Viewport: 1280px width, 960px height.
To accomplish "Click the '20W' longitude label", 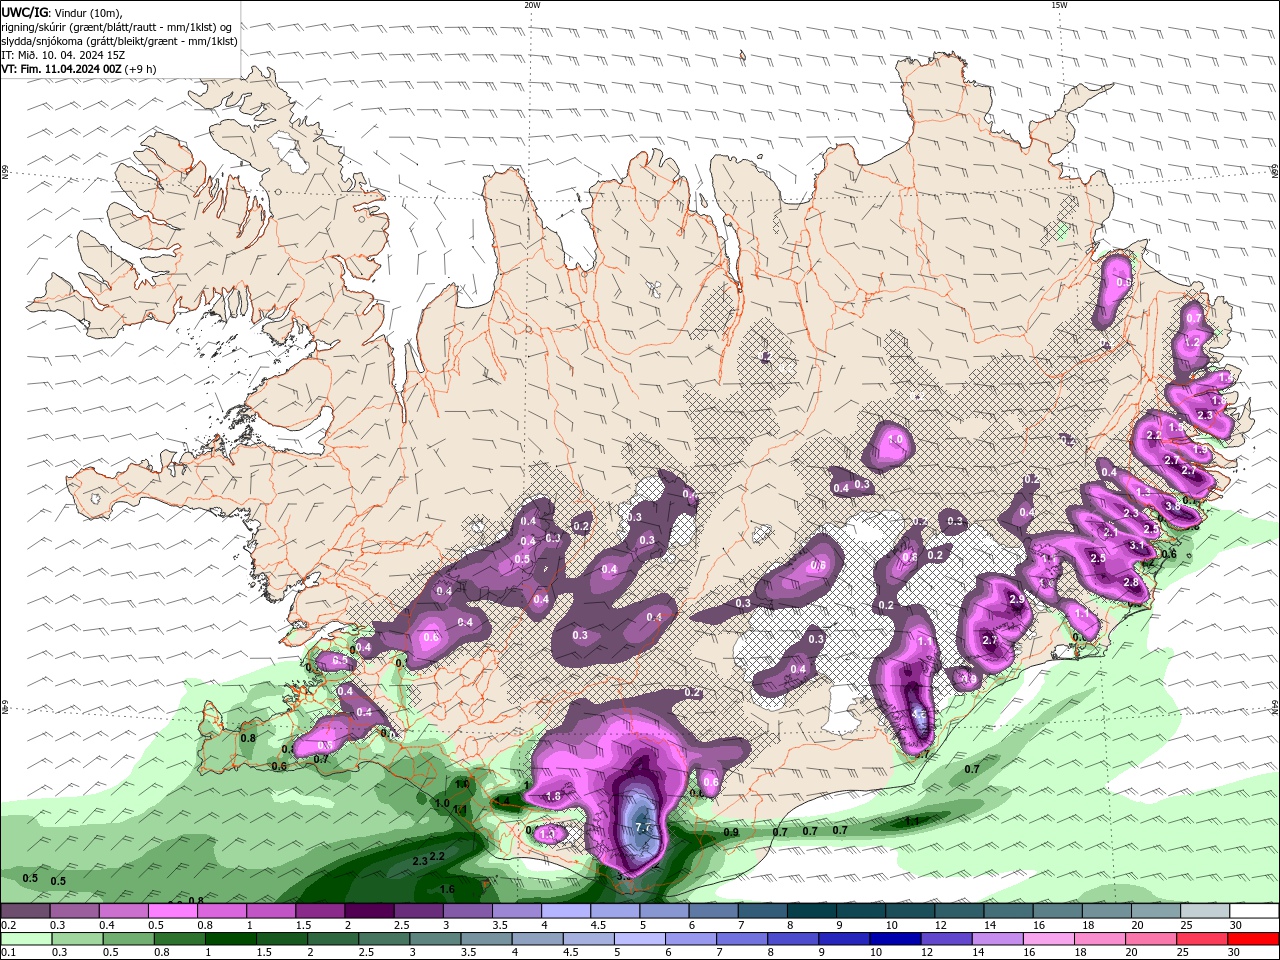I will pyautogui.click(x=532, y=5).
